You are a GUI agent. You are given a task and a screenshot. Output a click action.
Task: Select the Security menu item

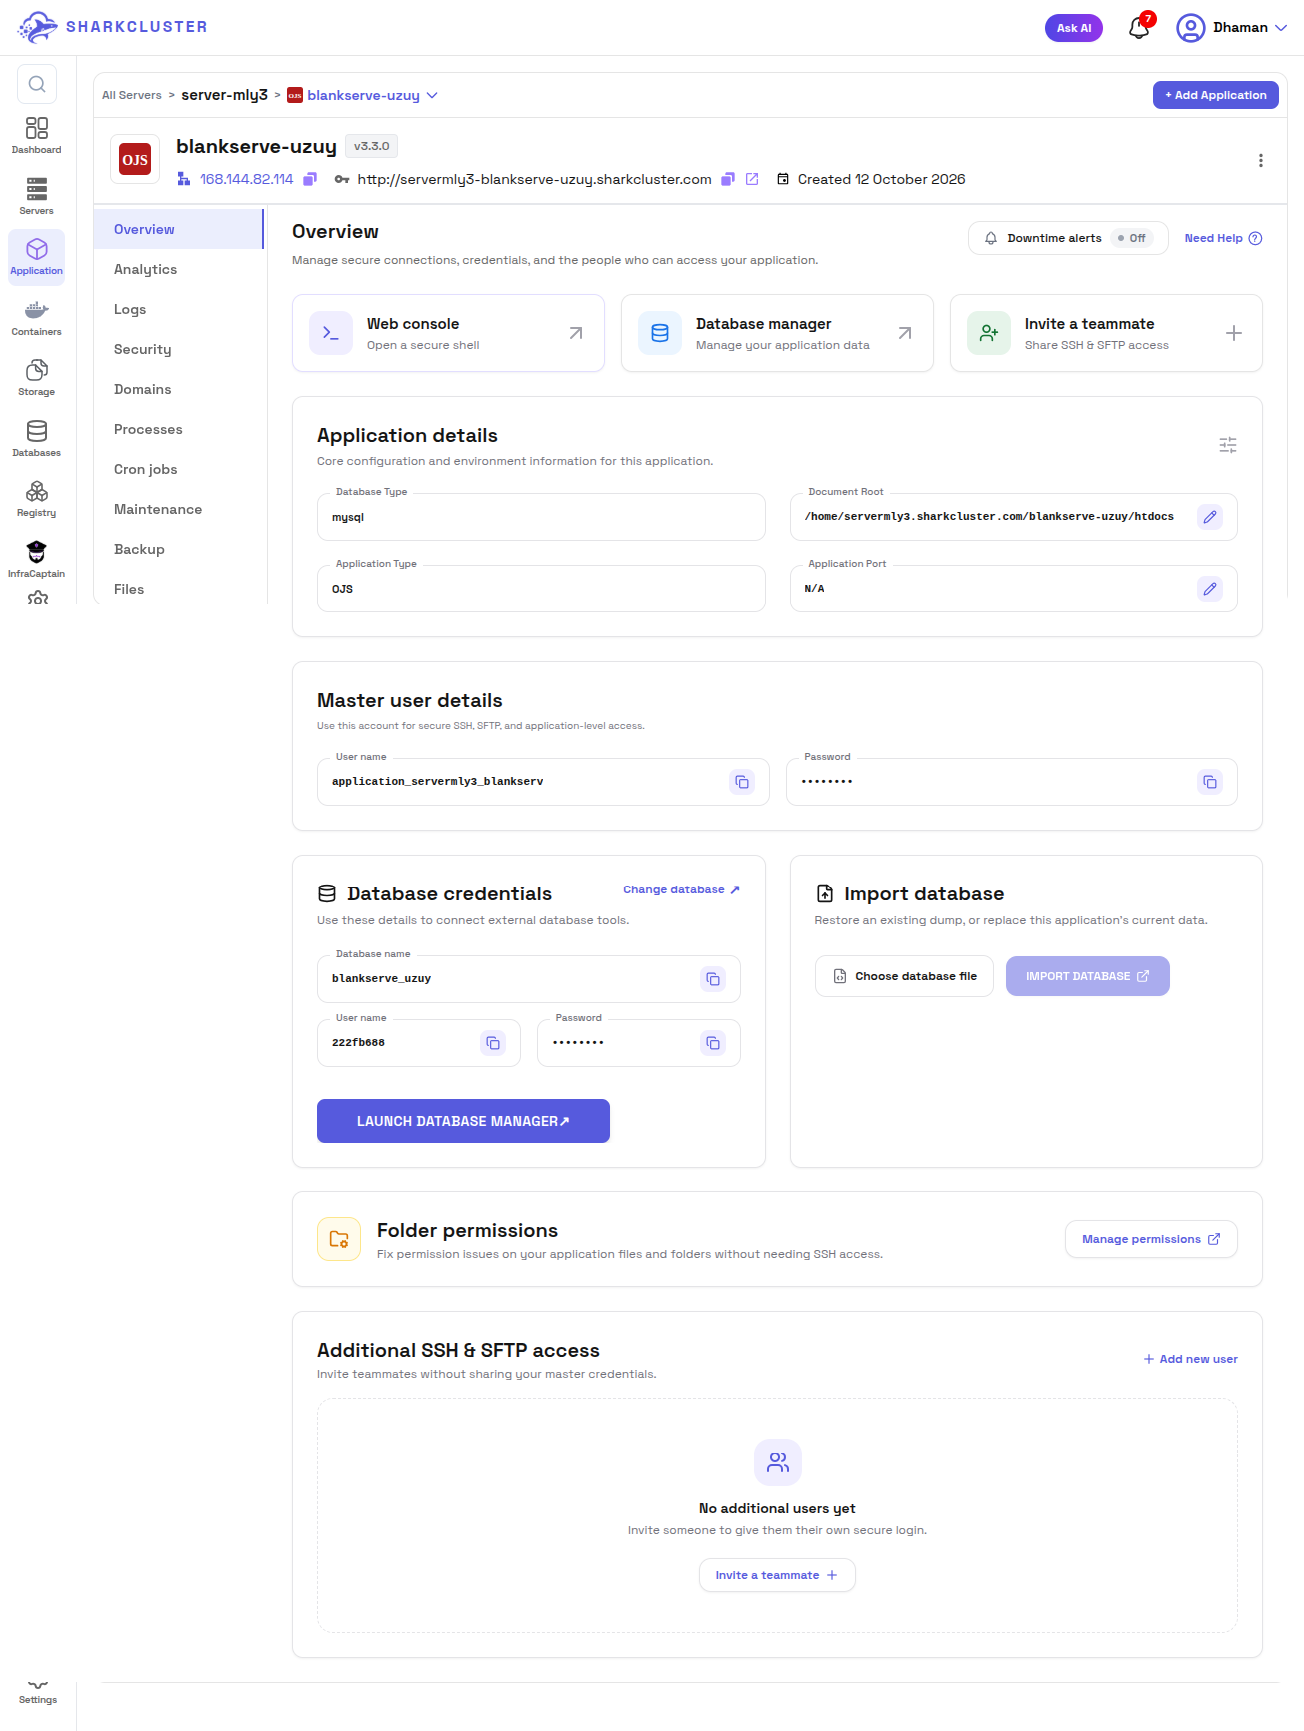pyautogui.click(x=180, y=349)
